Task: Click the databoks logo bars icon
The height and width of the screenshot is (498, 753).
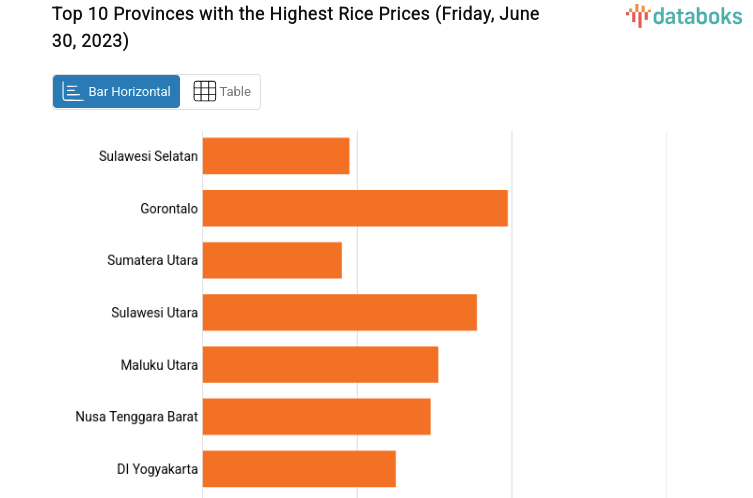Action: click(x=637, y=14)
